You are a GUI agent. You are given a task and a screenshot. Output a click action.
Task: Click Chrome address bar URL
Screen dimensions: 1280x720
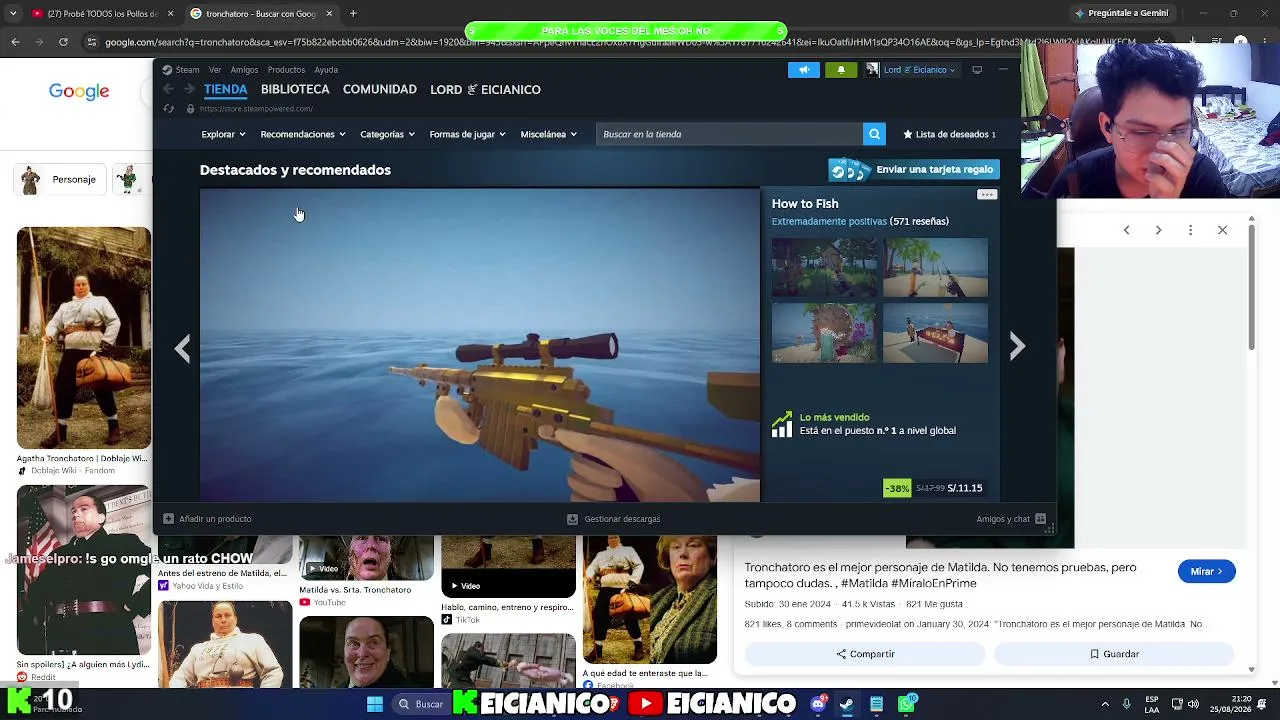pyautogui.click(x=620, y=42)
